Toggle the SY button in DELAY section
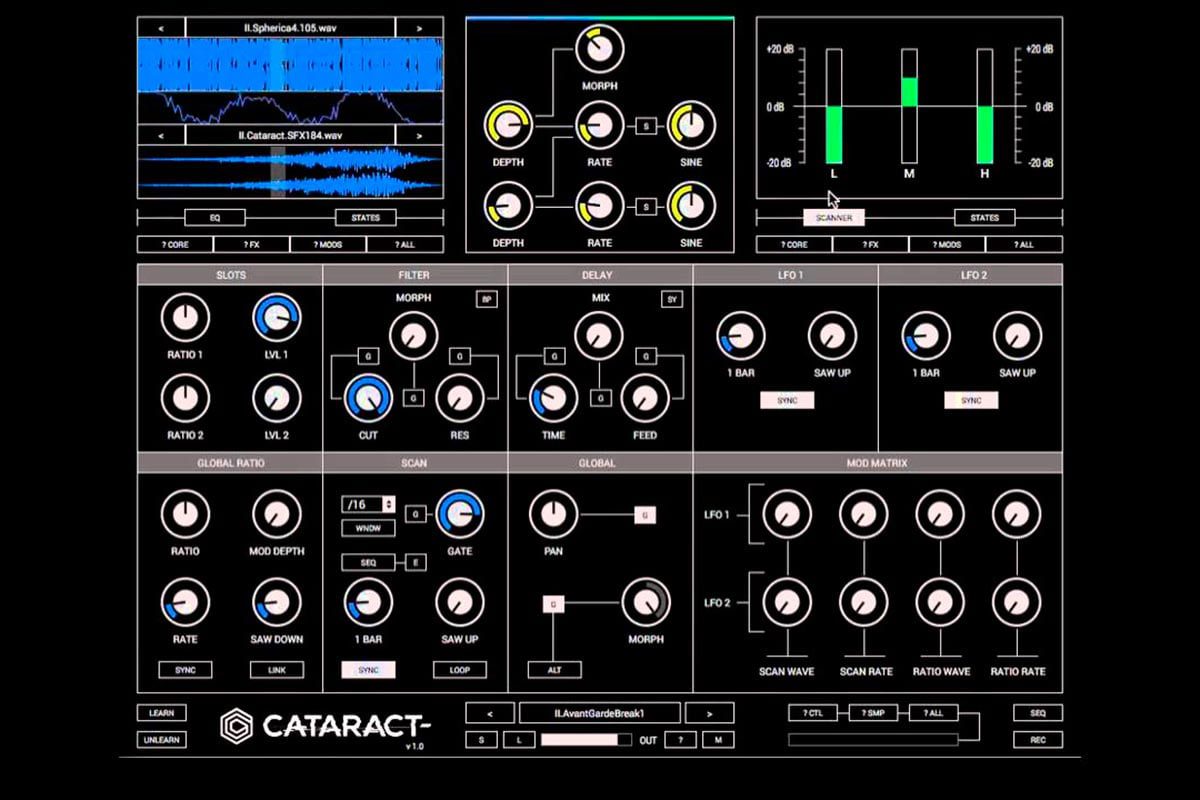 coord(671,299)
